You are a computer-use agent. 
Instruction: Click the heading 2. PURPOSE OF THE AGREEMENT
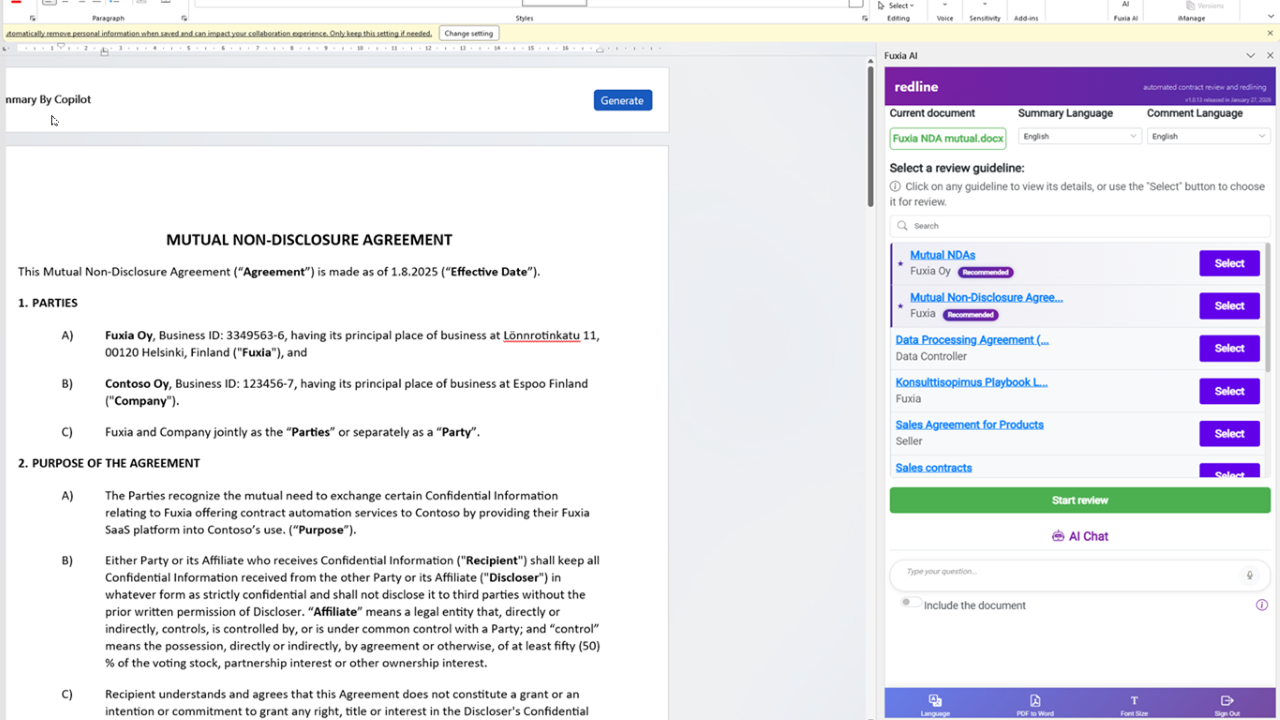109,463
